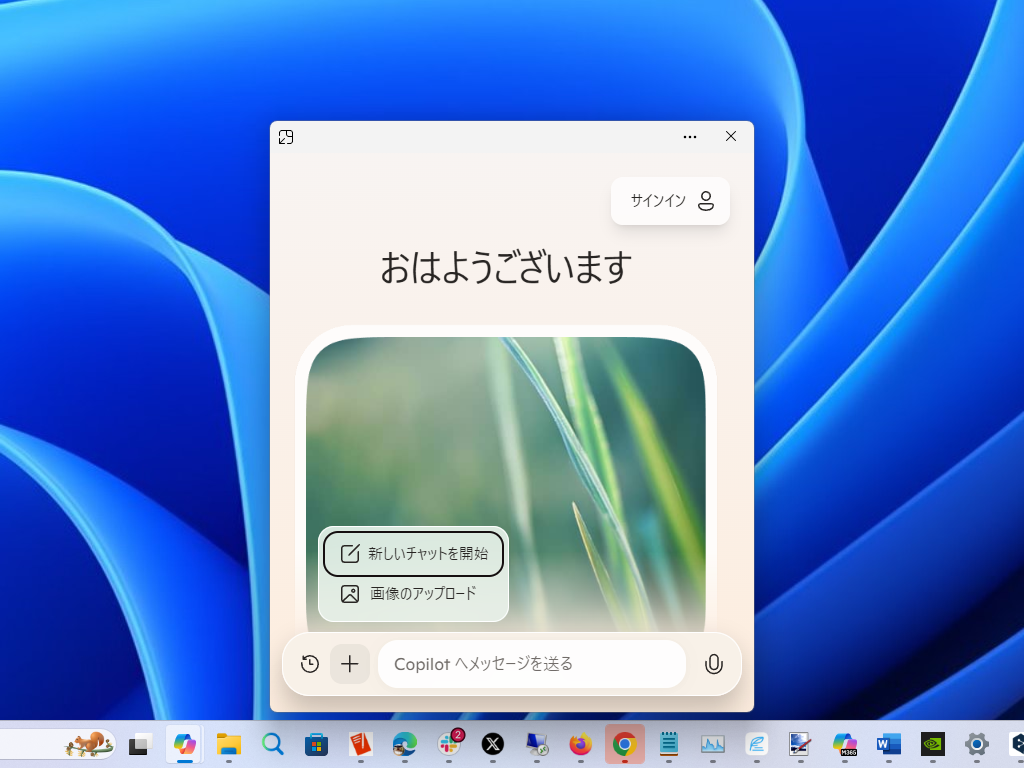
Task: Open conversation history with the clock icon
Action: [309, 663]
